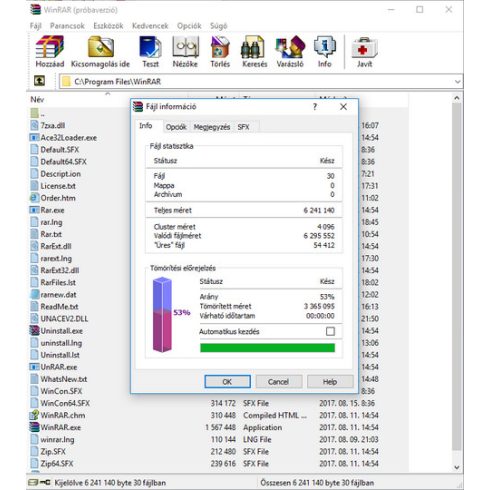Select the Order.htm file icon
This screenshot has width=490, height=490.
(x=34, y=198)
